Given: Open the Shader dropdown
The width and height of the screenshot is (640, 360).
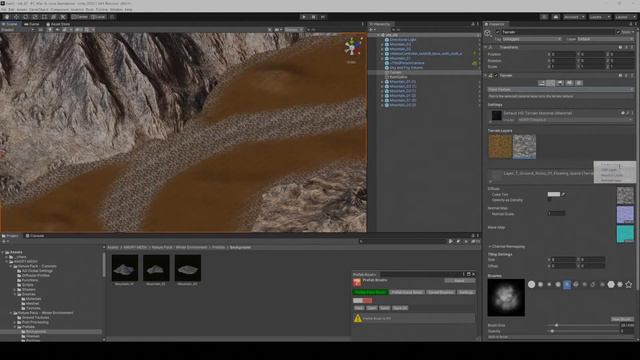Looking at the screenshot, I should click(575, 120).
